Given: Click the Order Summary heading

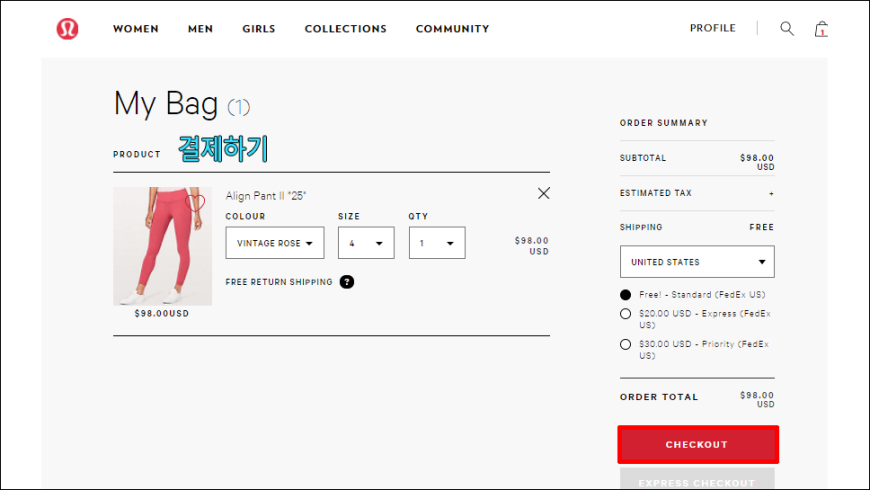Looking at the screenshot, I should 664,123.
